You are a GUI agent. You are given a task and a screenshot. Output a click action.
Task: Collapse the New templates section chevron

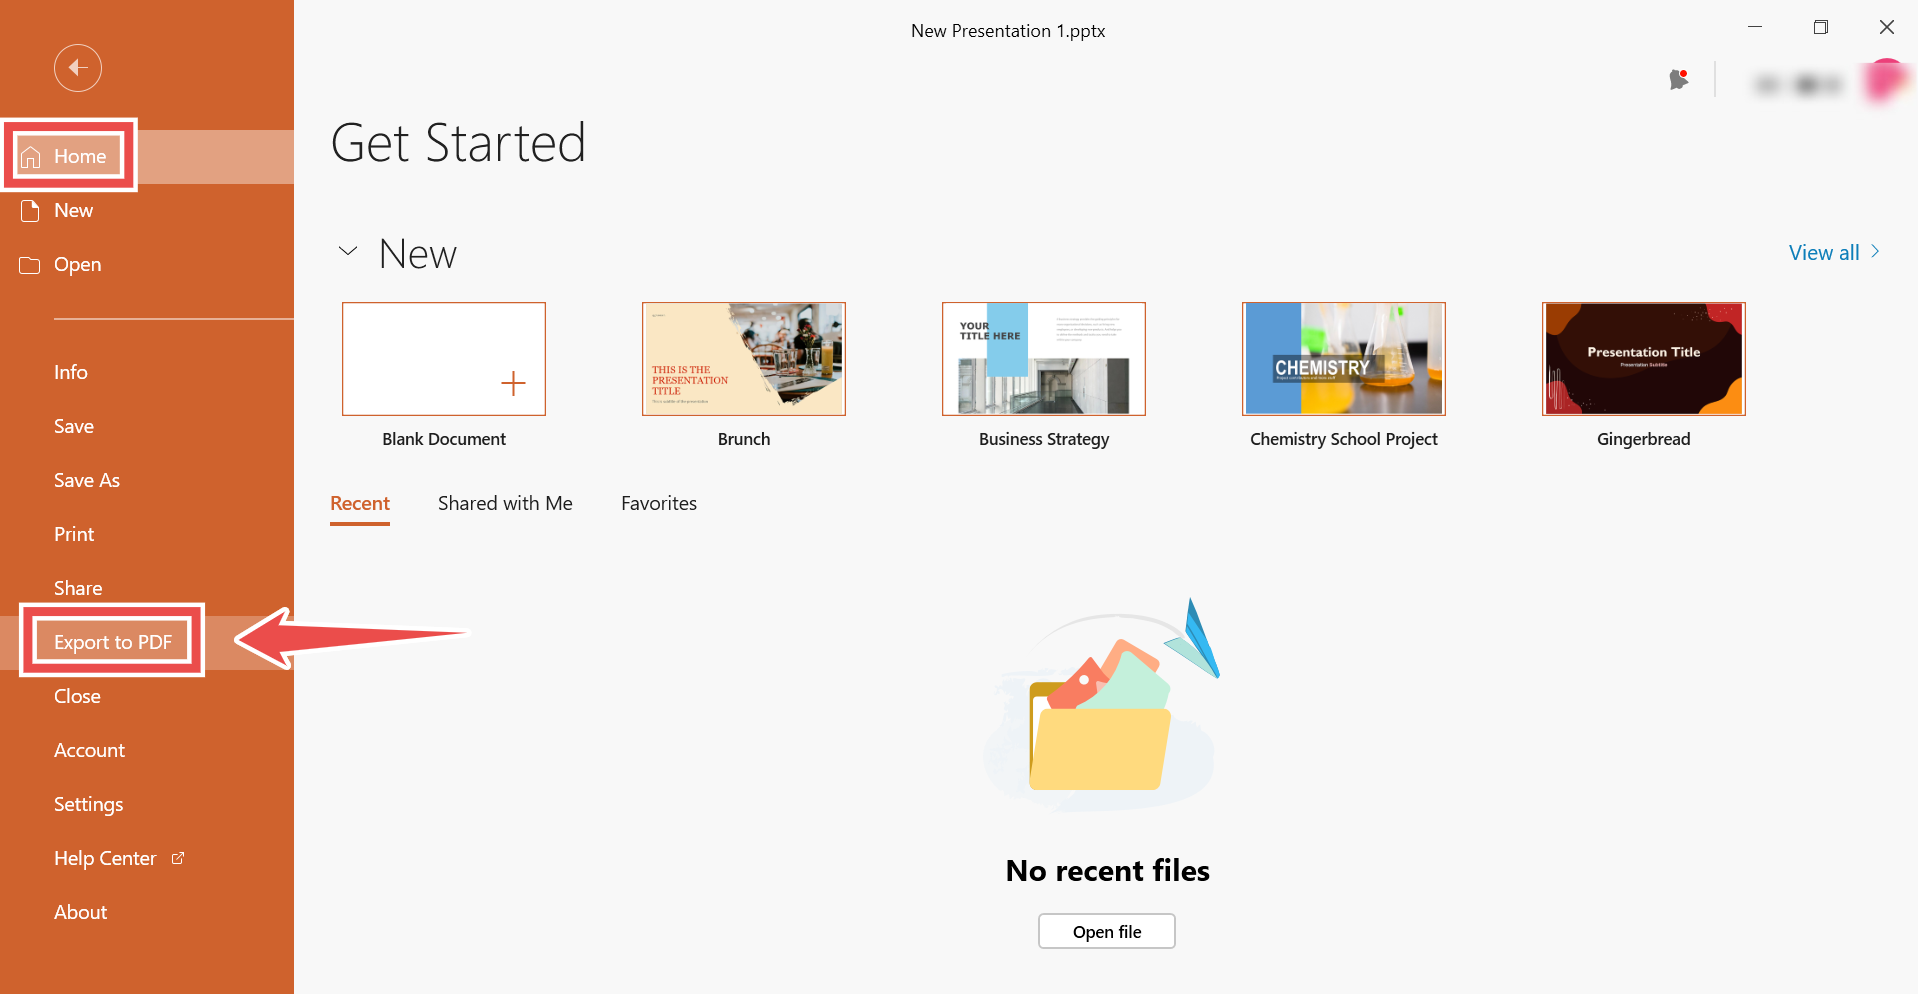[347, 251]
